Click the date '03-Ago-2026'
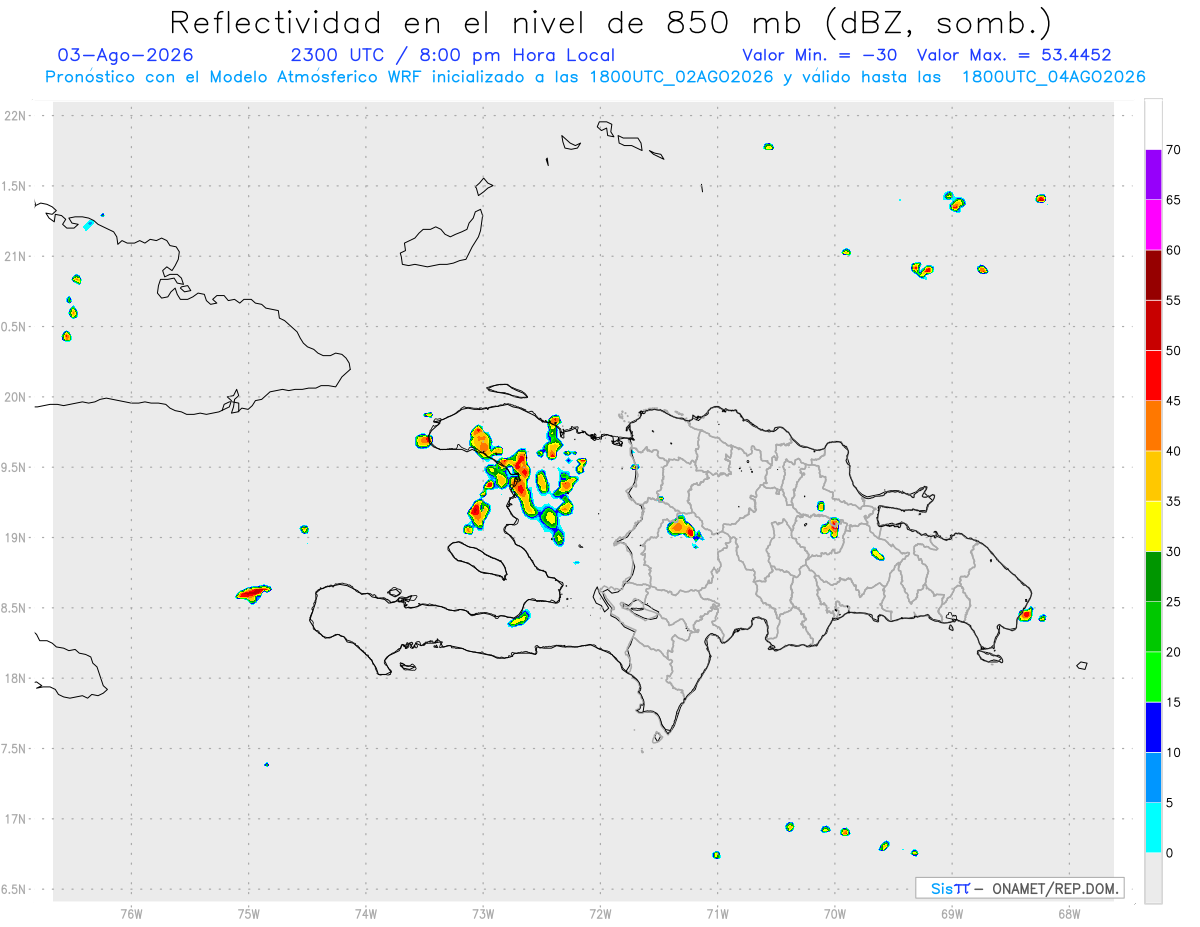This screenshot has height=927, width=1200. click(x=126, y=55)
